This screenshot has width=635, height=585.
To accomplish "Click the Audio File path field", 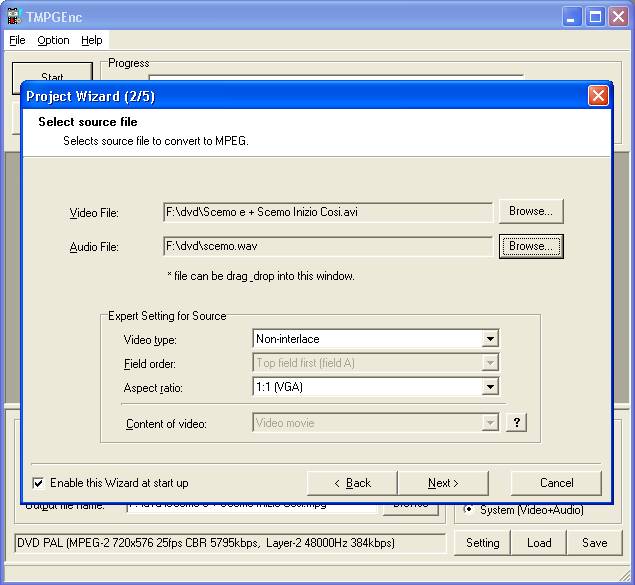I will point(328,246).
